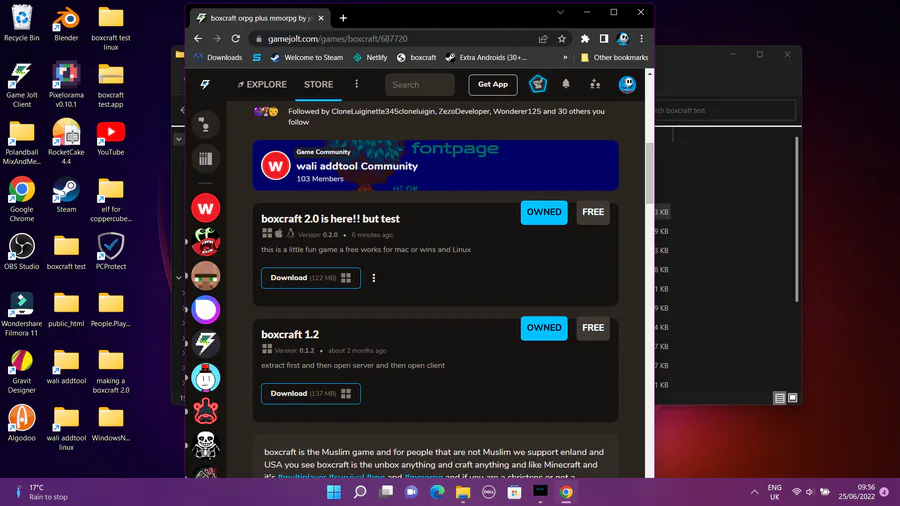Screen dimensions: 900x506
Task: Select the boxcraft orpg plus mmorpg tab
Action: (x=259, y=18)
